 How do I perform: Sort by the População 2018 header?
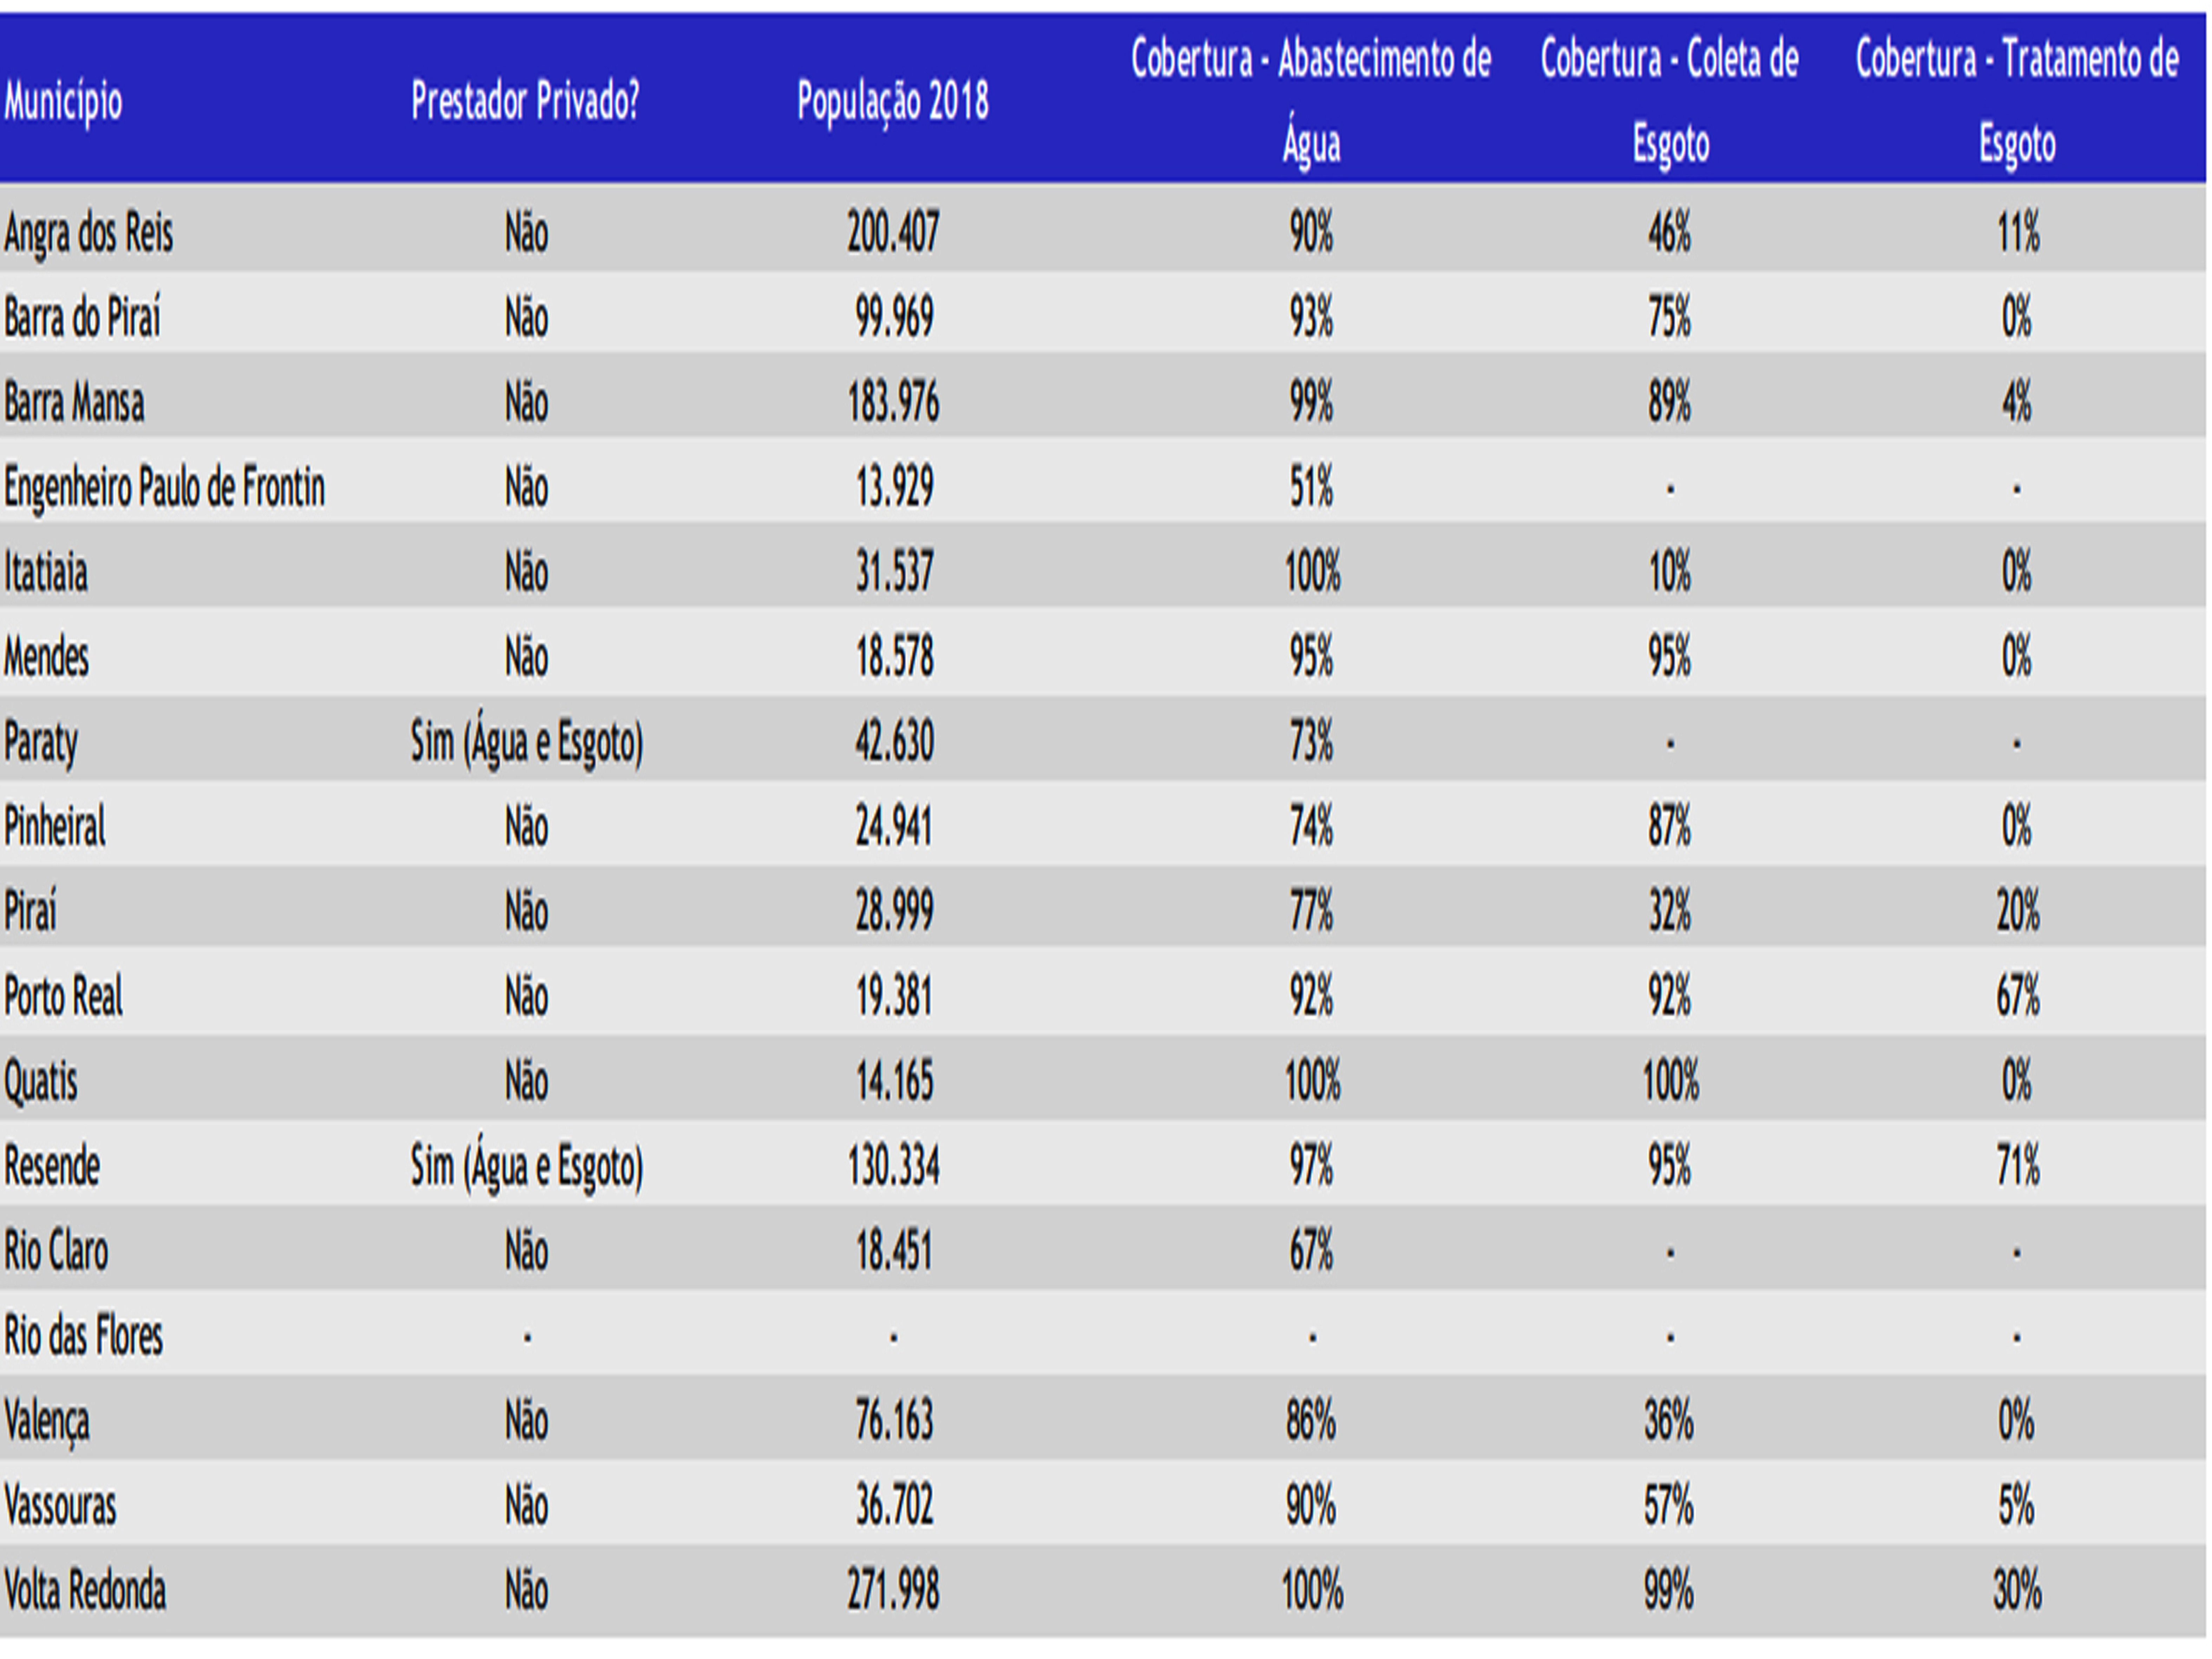click(892, 101)
